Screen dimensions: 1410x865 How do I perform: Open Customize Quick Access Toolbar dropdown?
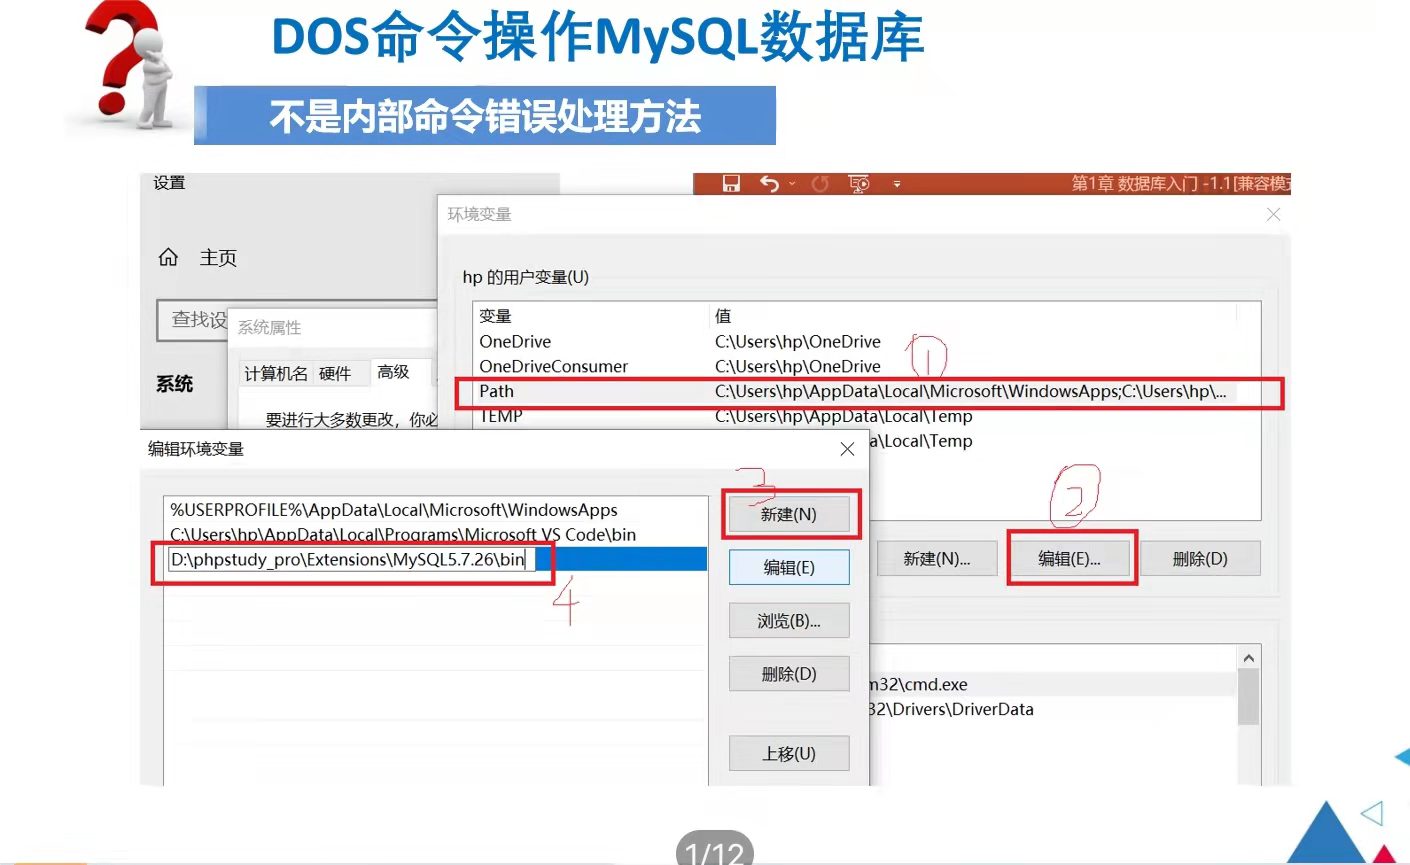(897, 184)
